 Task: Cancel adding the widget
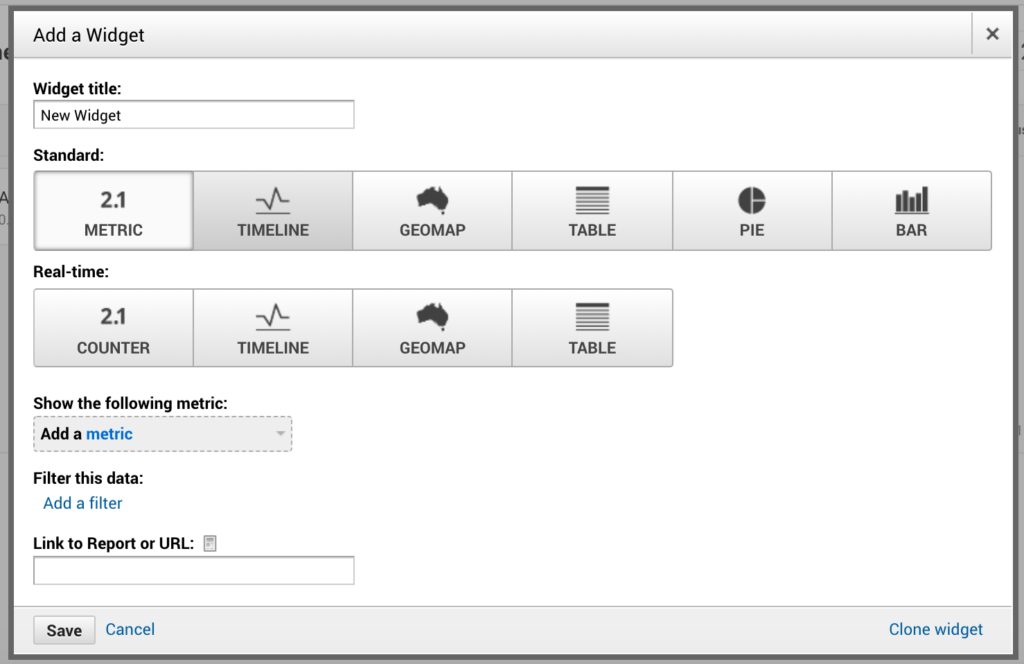[130, 629]
